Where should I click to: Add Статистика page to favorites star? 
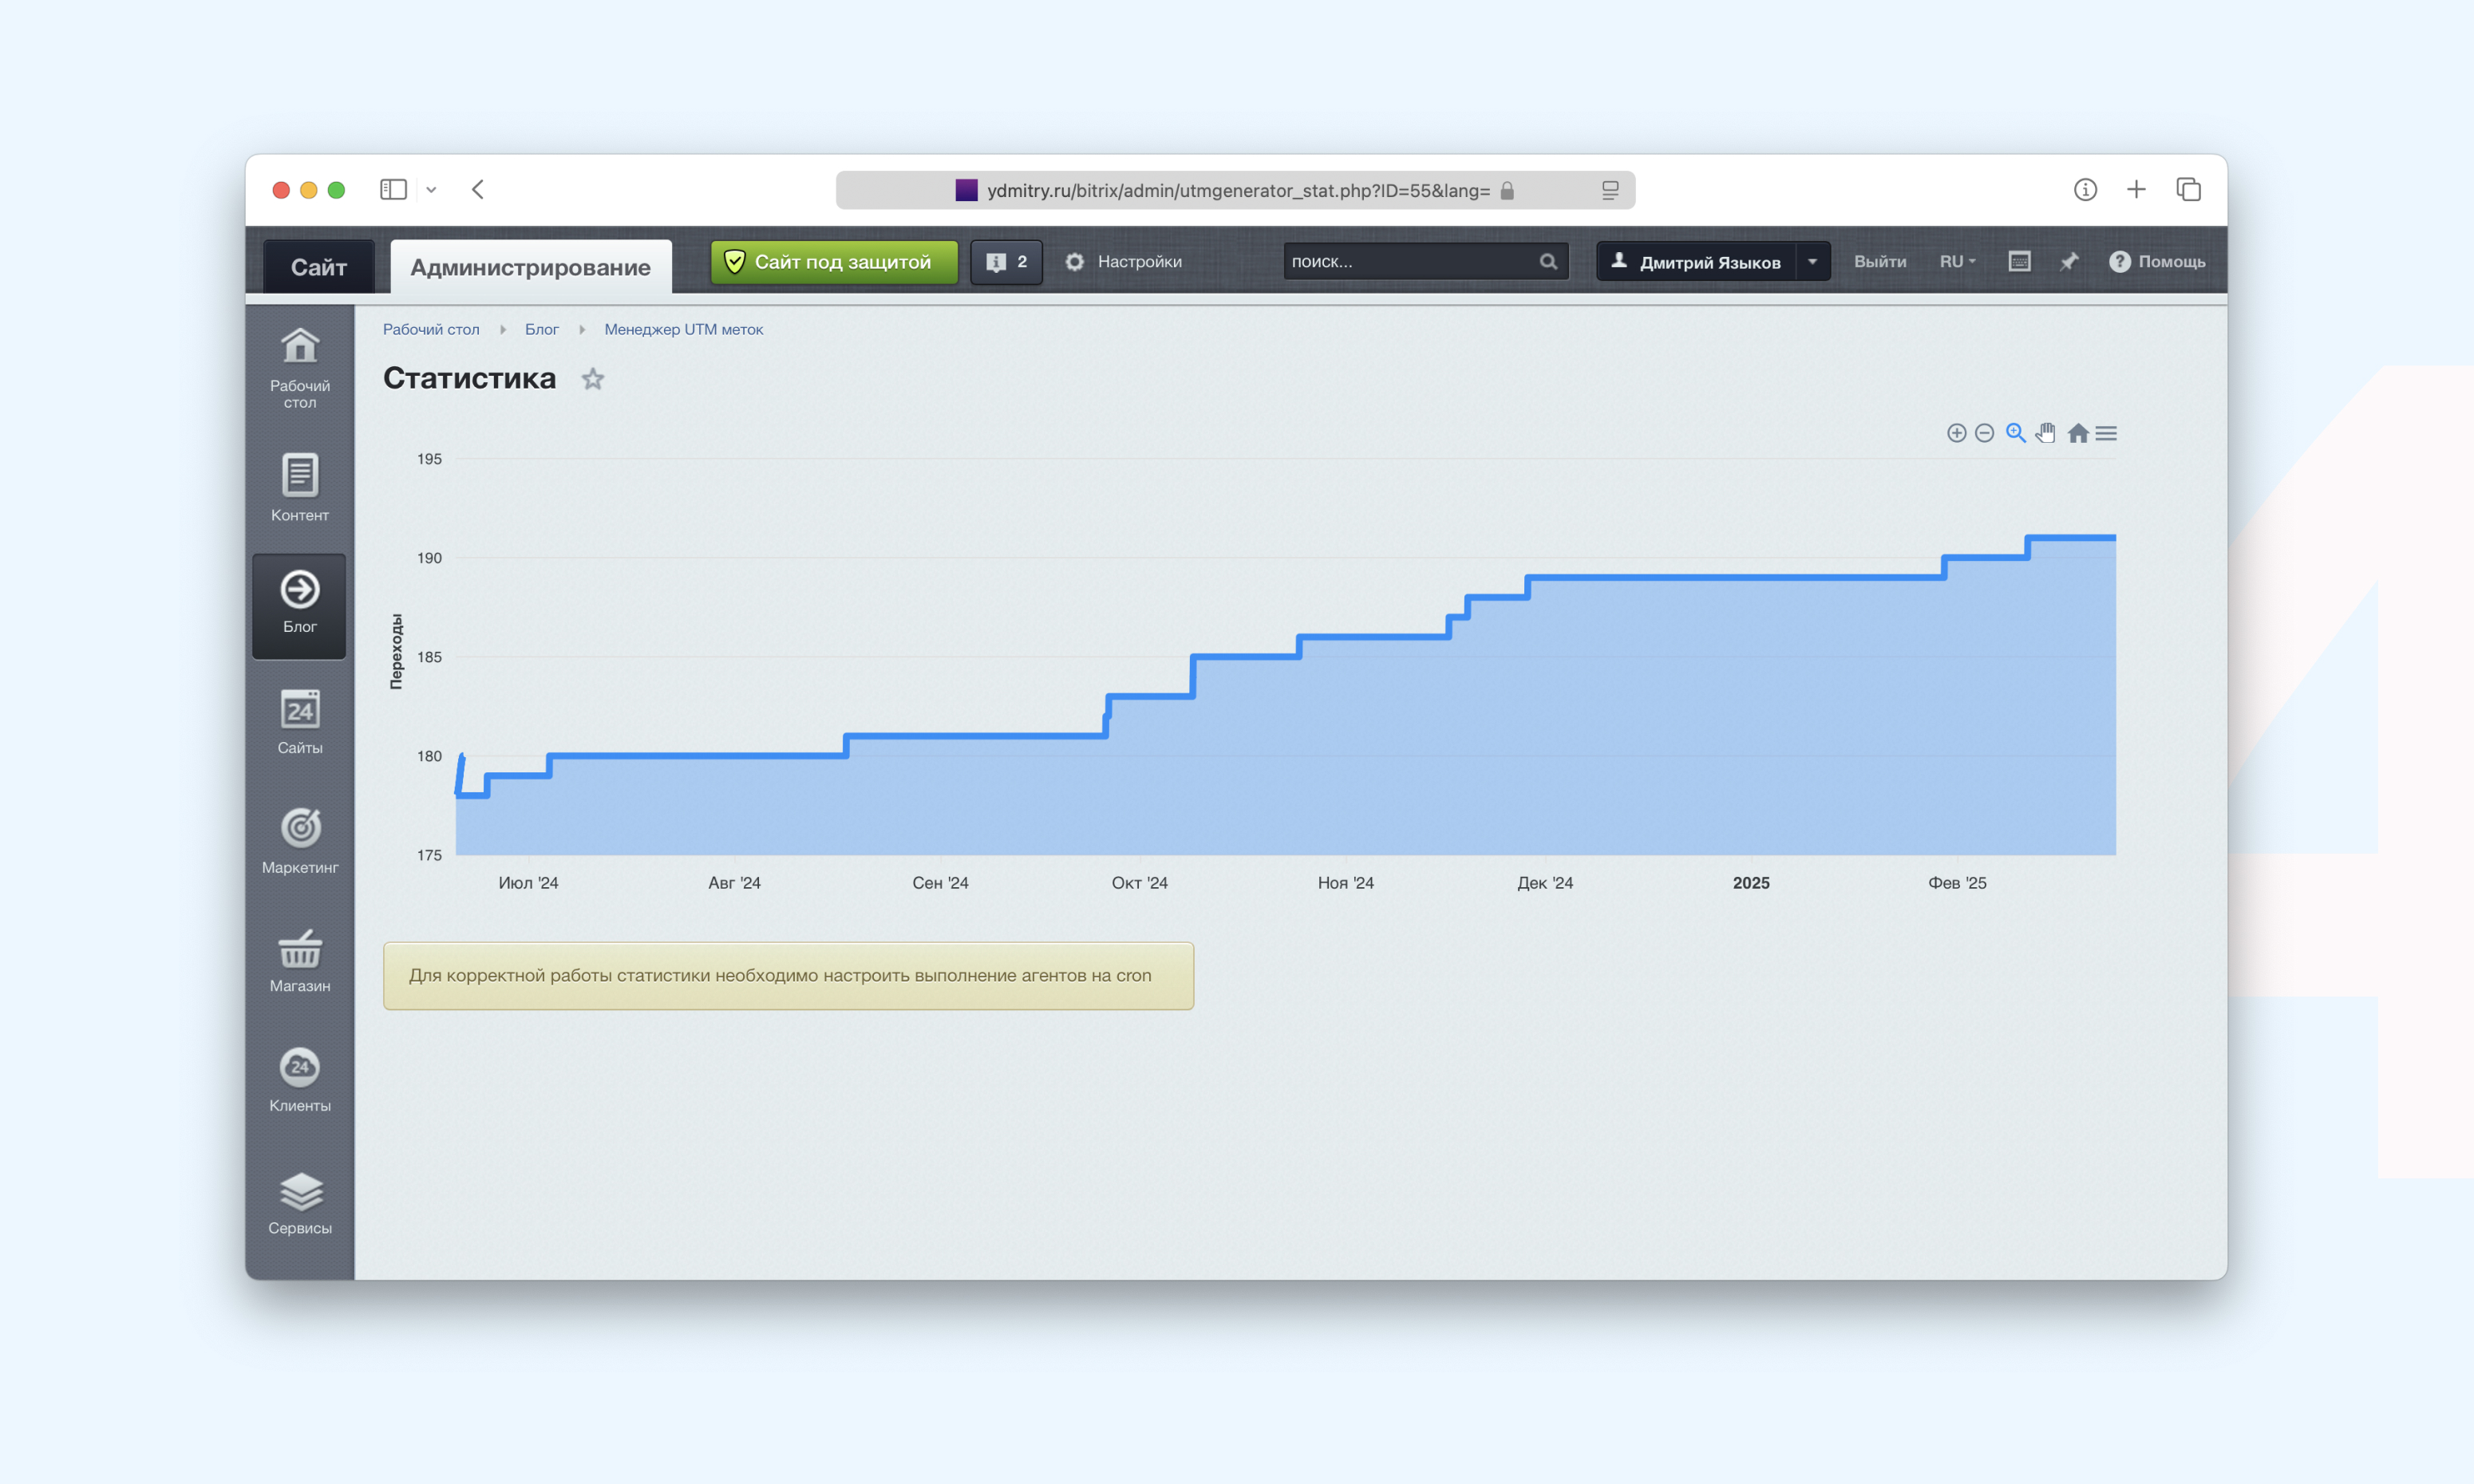pyautogui.click(x=593, y=379)
